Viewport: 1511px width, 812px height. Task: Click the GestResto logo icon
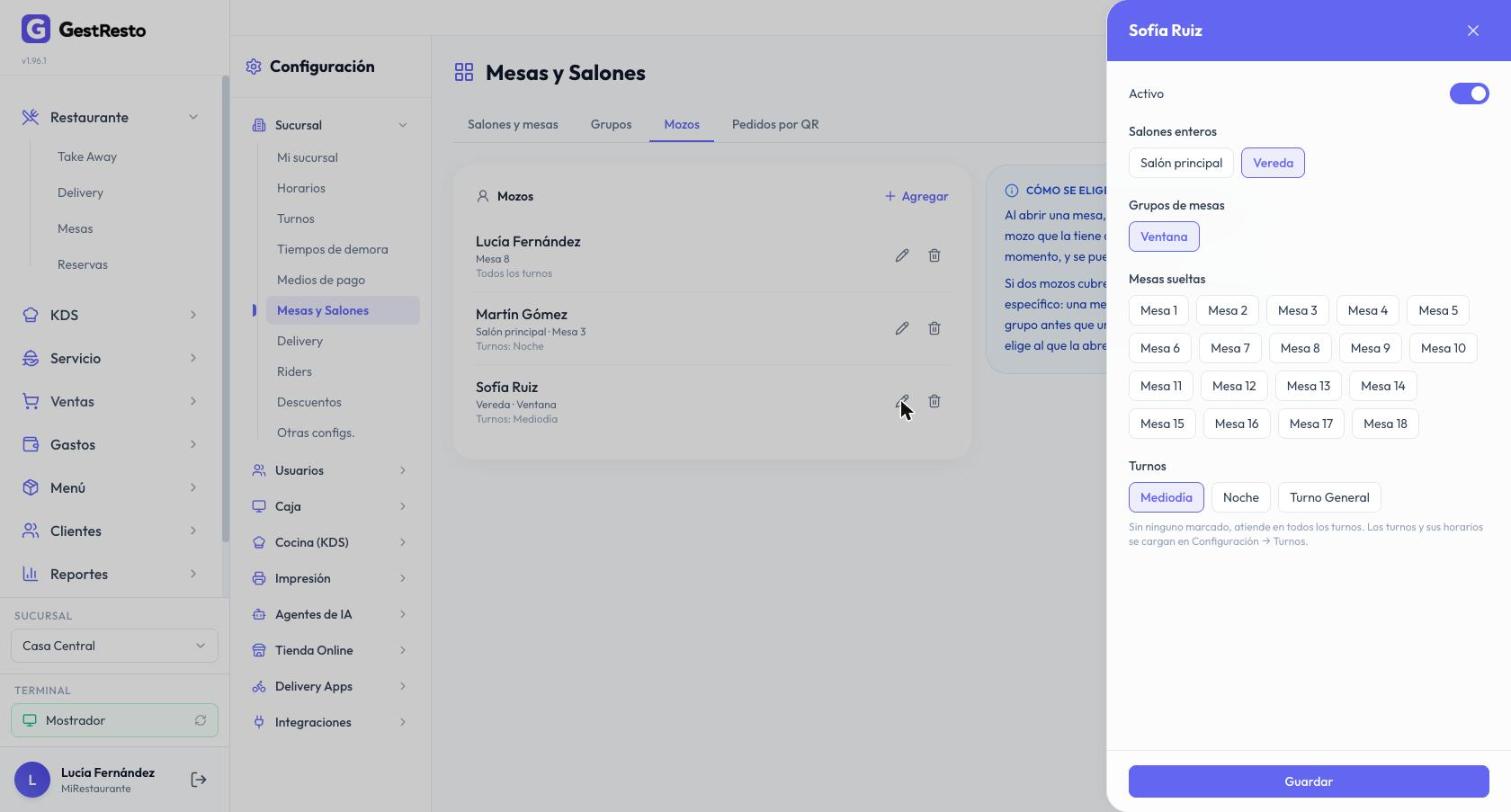point(35,29)
